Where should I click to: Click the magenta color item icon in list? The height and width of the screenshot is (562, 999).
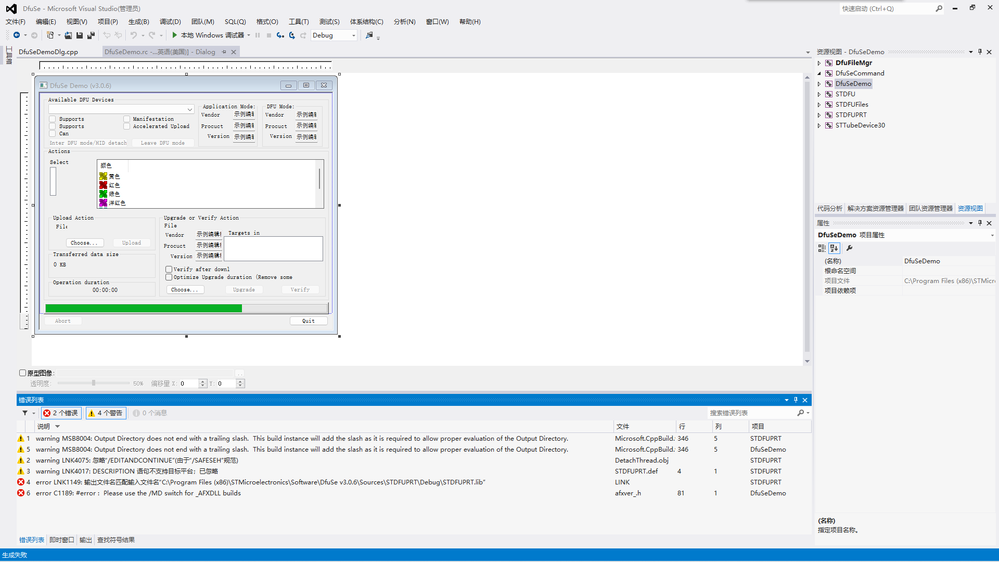click(x=103, y=203)
